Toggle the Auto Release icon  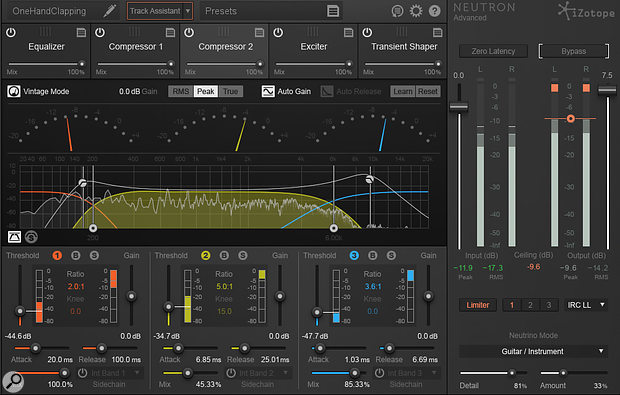[x=327, y=91]
